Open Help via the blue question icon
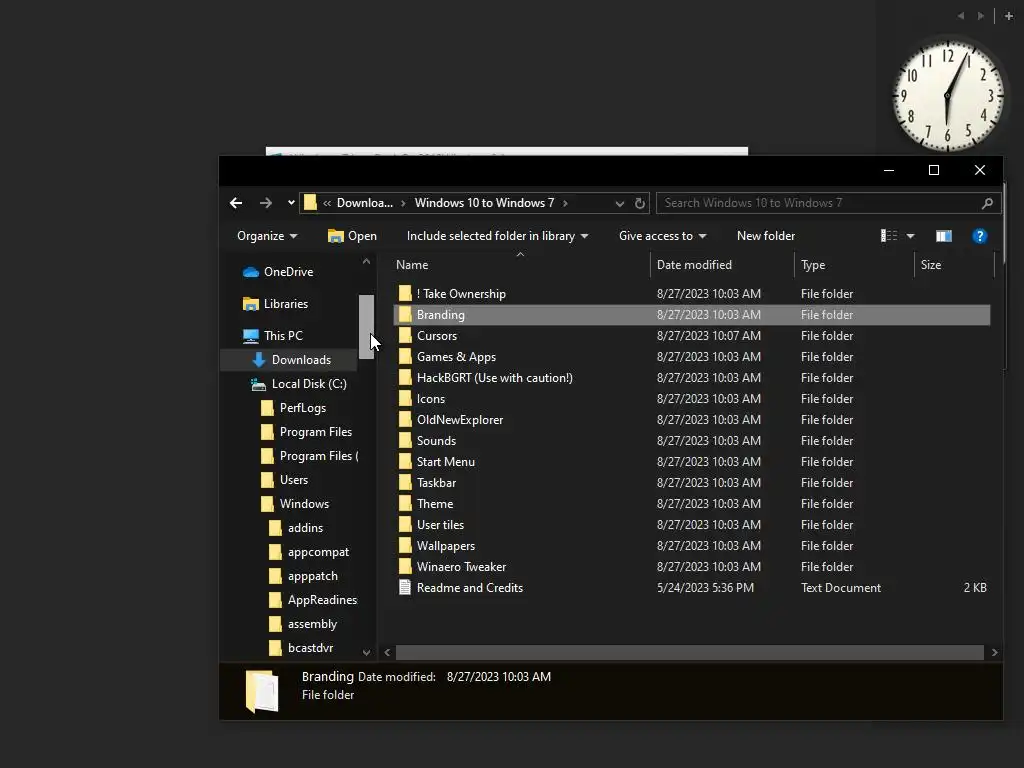The width and height of the screenshot is (1024, 768). pos(979,236)
